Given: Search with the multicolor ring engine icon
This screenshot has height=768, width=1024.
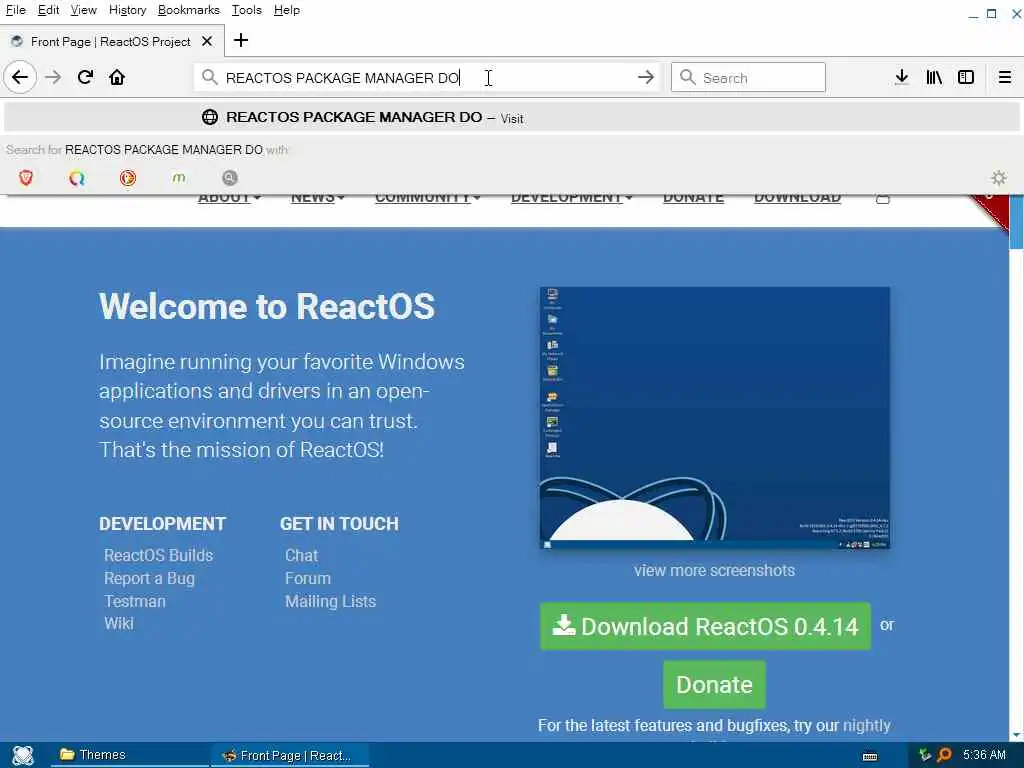Looking at the screenshot, I should point(77,178).
